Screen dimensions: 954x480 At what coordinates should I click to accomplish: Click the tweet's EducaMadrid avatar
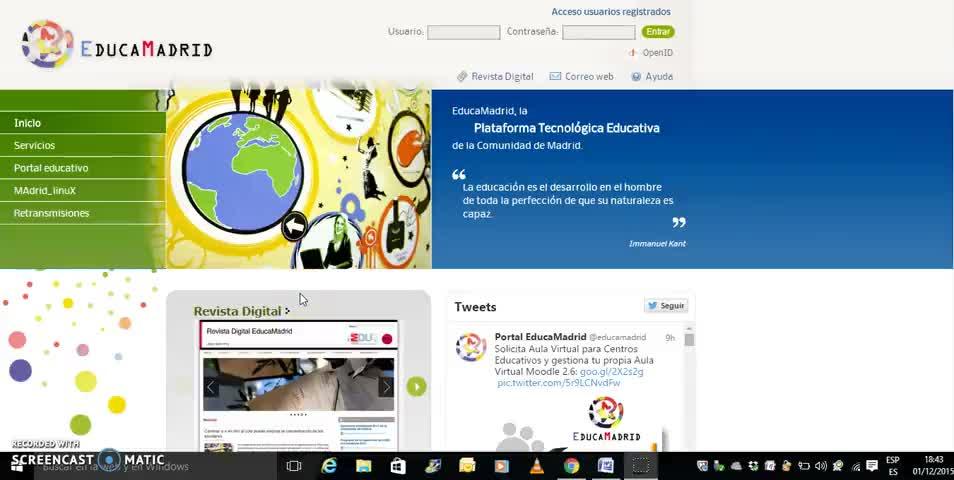click(x=471, y=347)
